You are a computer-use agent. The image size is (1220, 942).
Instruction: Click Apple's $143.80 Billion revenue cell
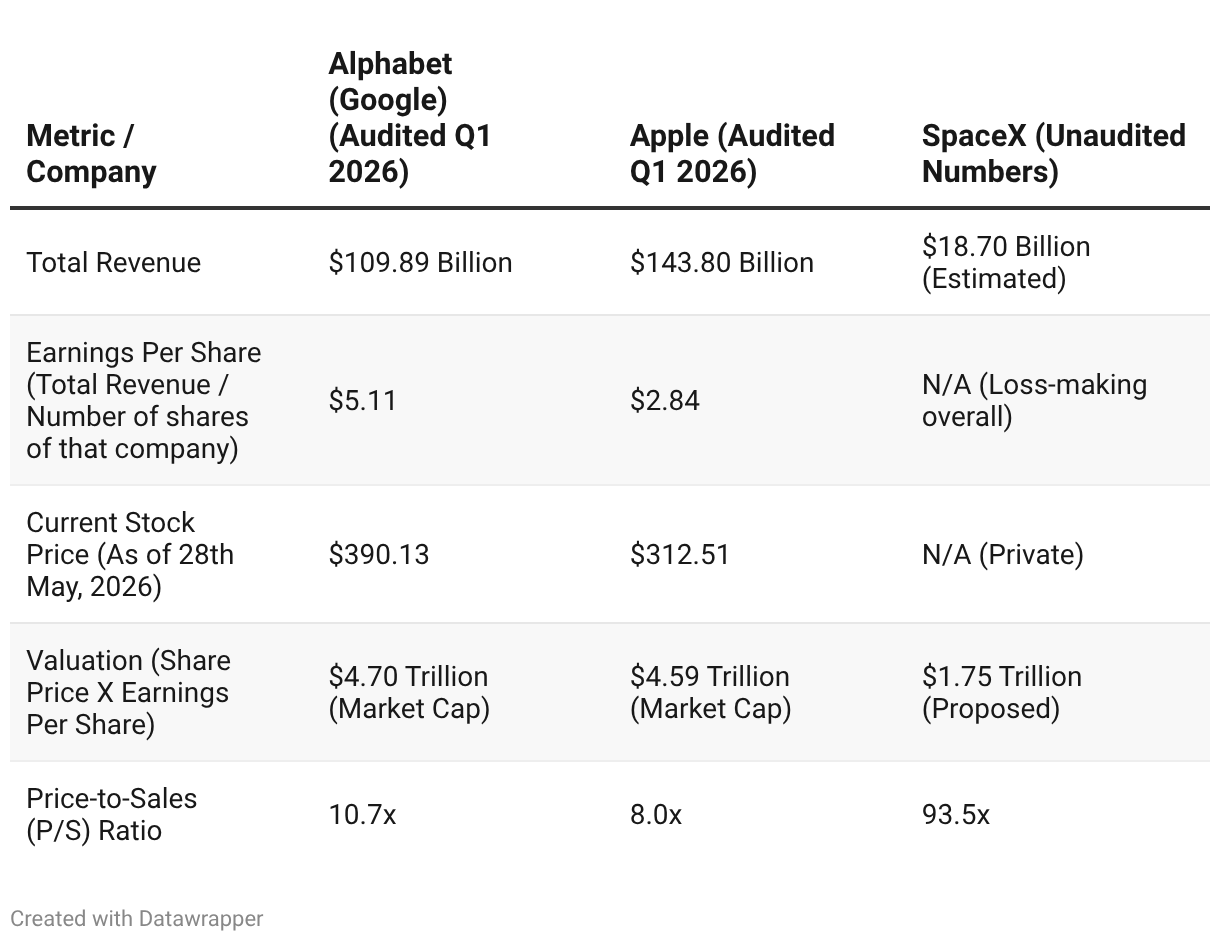coord(722,262)
